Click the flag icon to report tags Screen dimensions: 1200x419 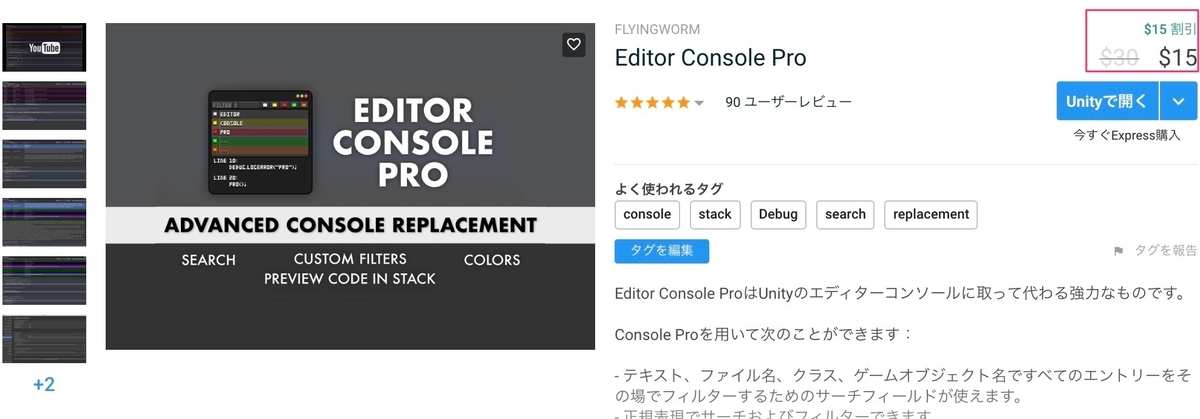tap(1118, 251)
